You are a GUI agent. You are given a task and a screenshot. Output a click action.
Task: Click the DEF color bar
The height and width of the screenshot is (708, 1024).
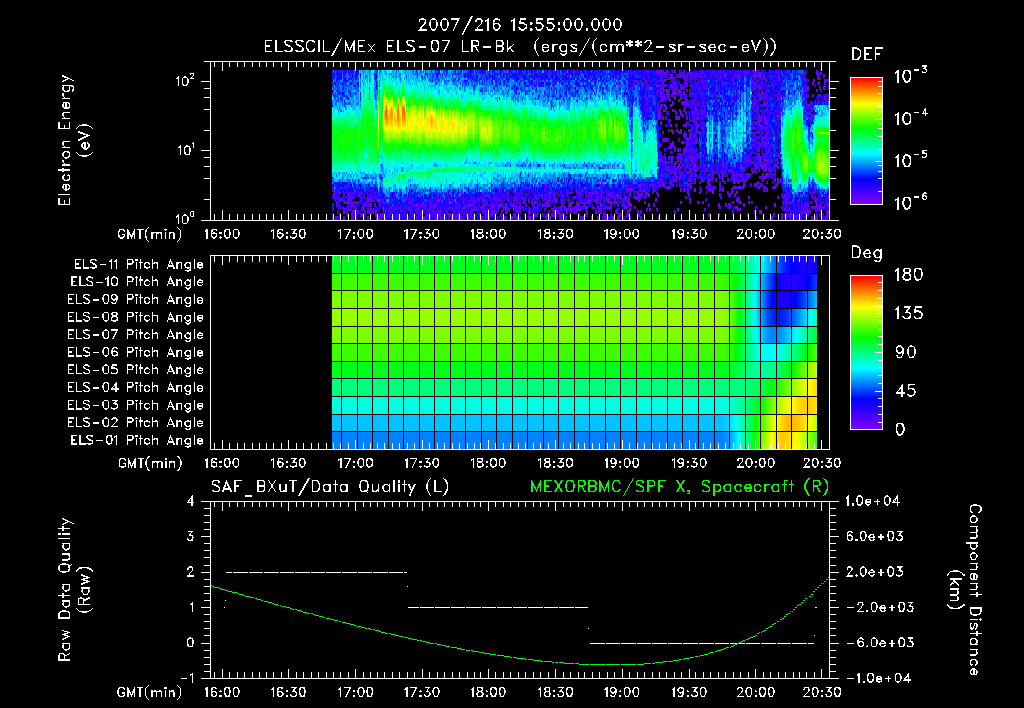[866, 140]
